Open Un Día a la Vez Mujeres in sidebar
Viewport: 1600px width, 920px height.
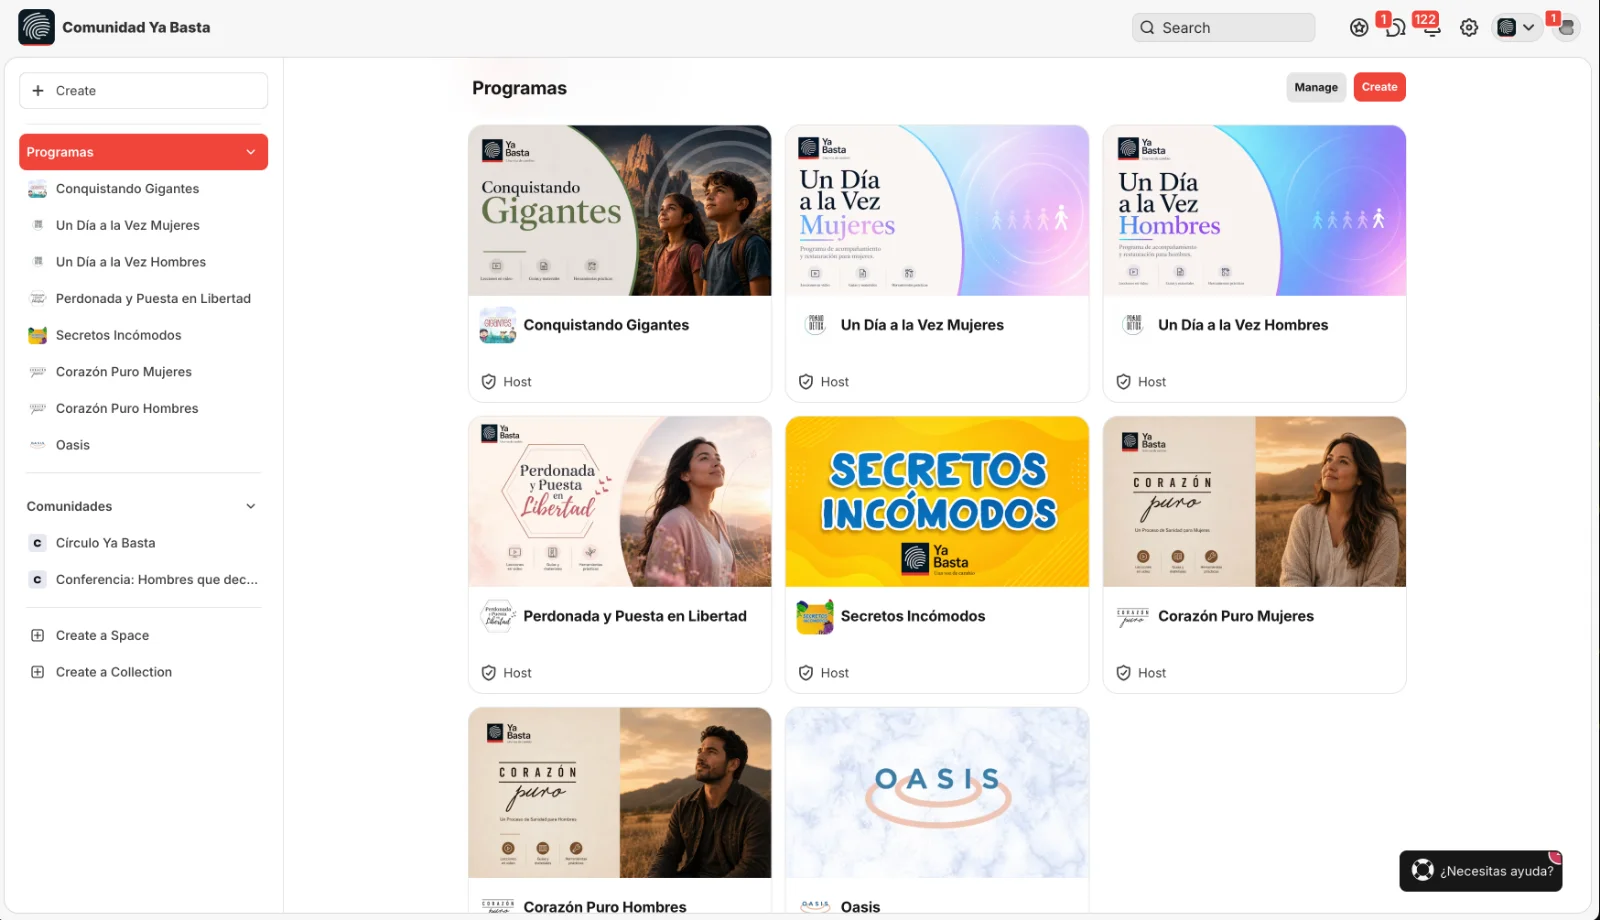coord(143,225)
